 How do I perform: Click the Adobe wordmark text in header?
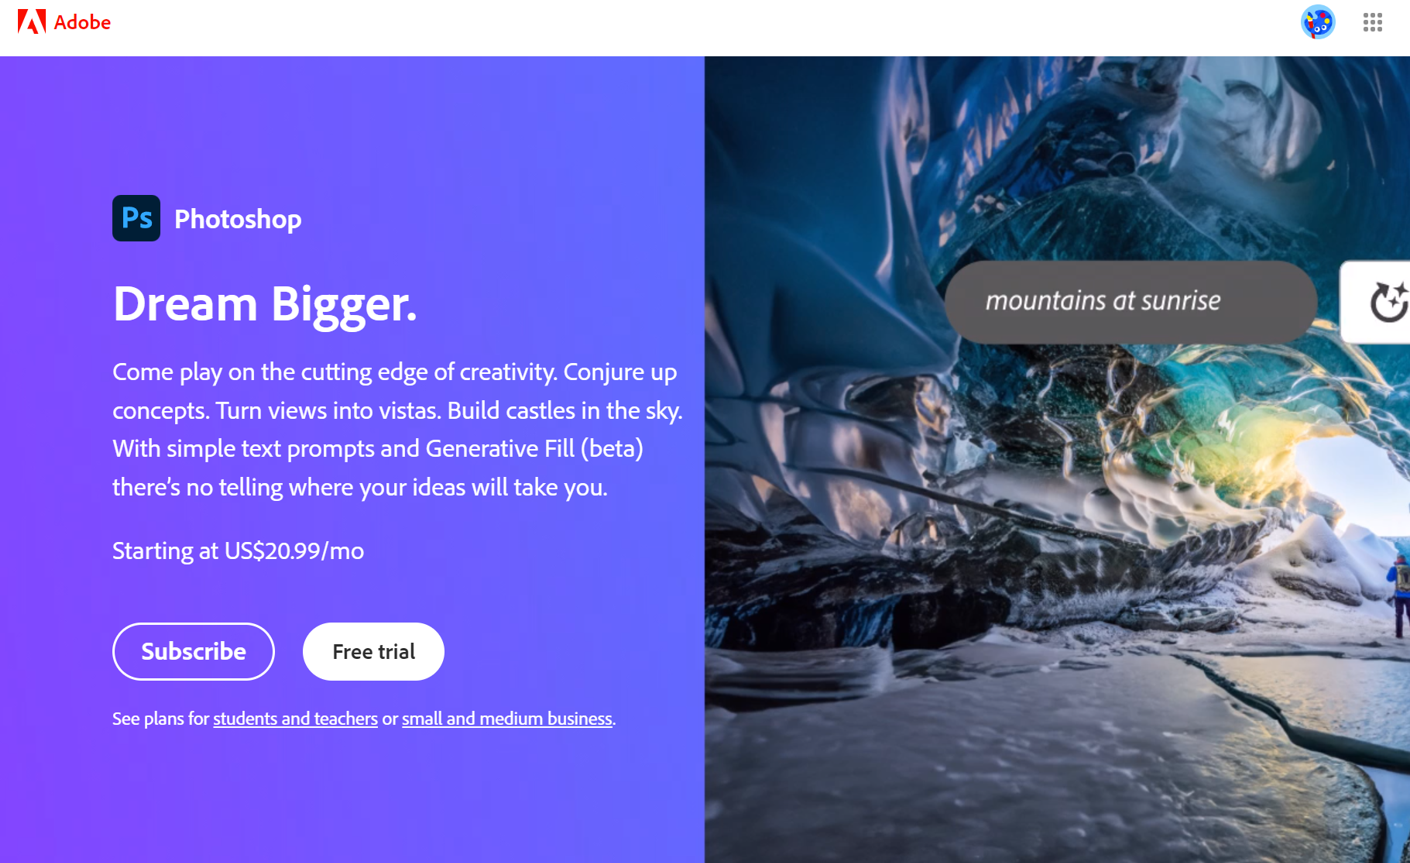coord(82,22)
